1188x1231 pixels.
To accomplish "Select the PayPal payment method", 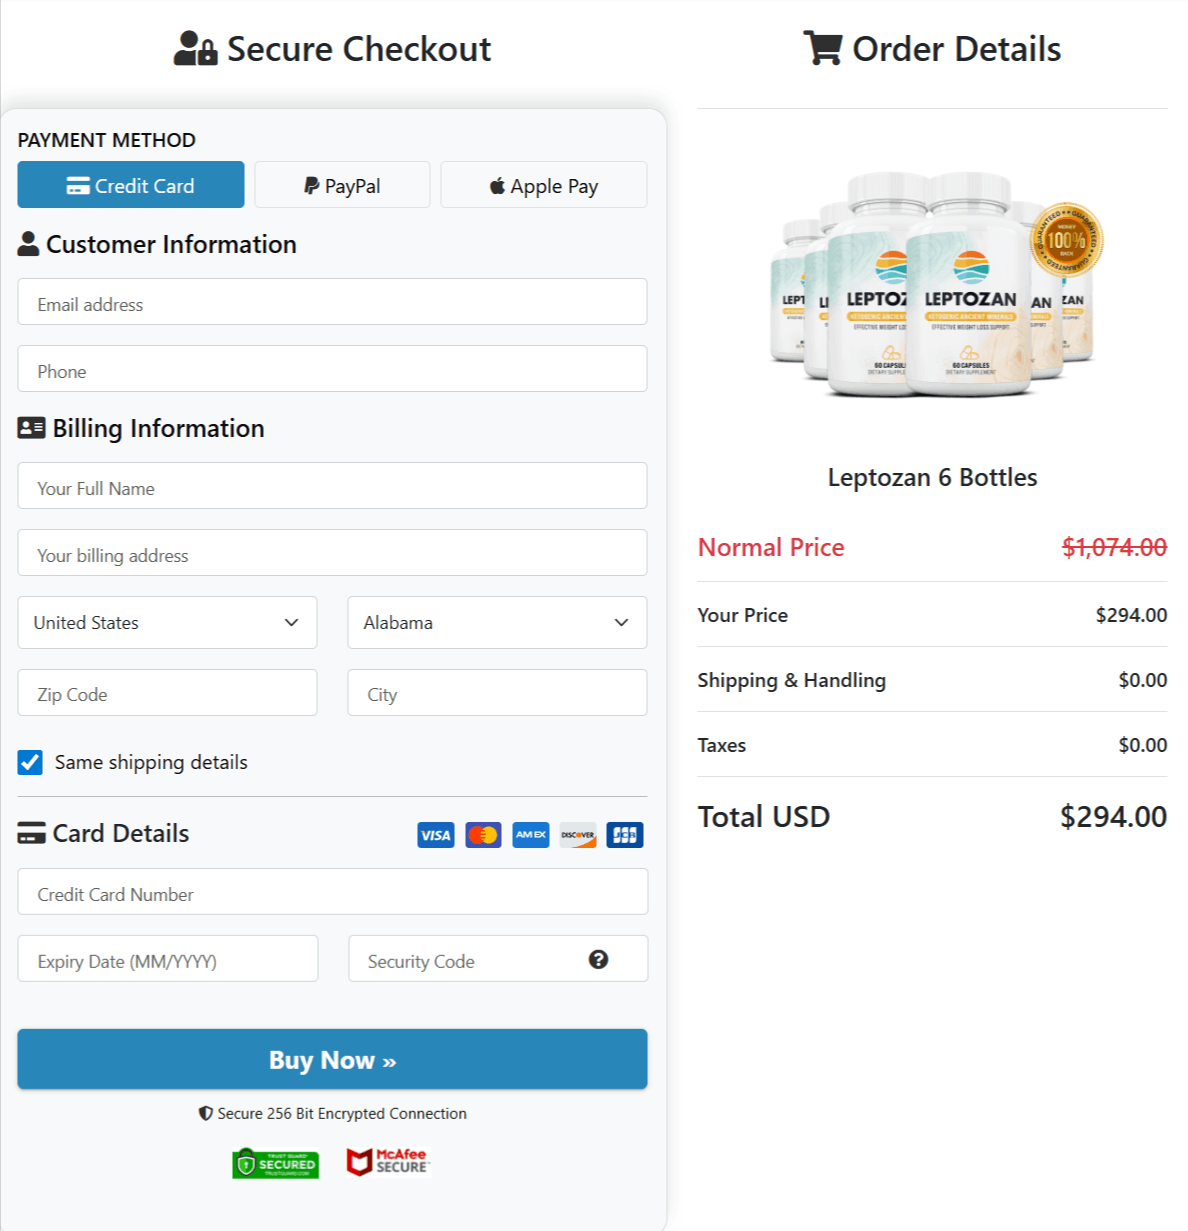I will (341, 184).
